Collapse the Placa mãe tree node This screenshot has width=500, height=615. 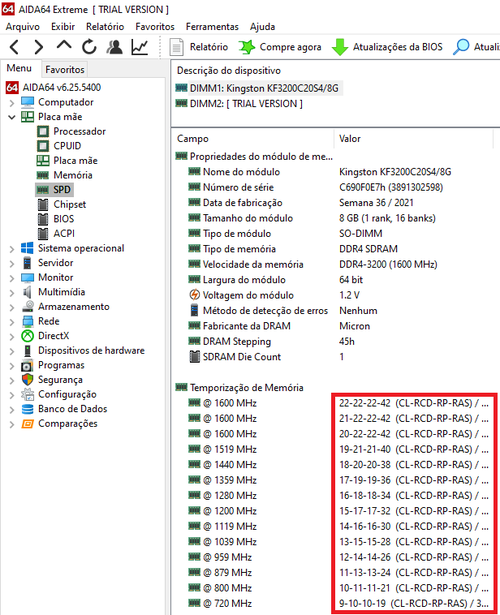tap(12, 117)
